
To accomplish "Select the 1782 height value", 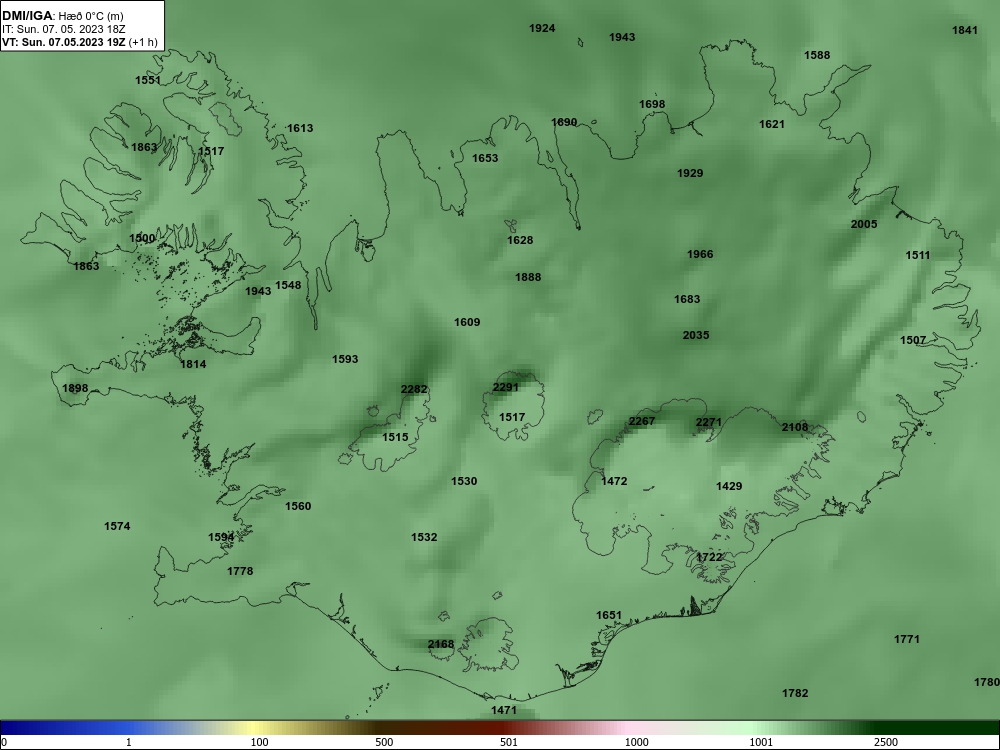I will 795,693.
